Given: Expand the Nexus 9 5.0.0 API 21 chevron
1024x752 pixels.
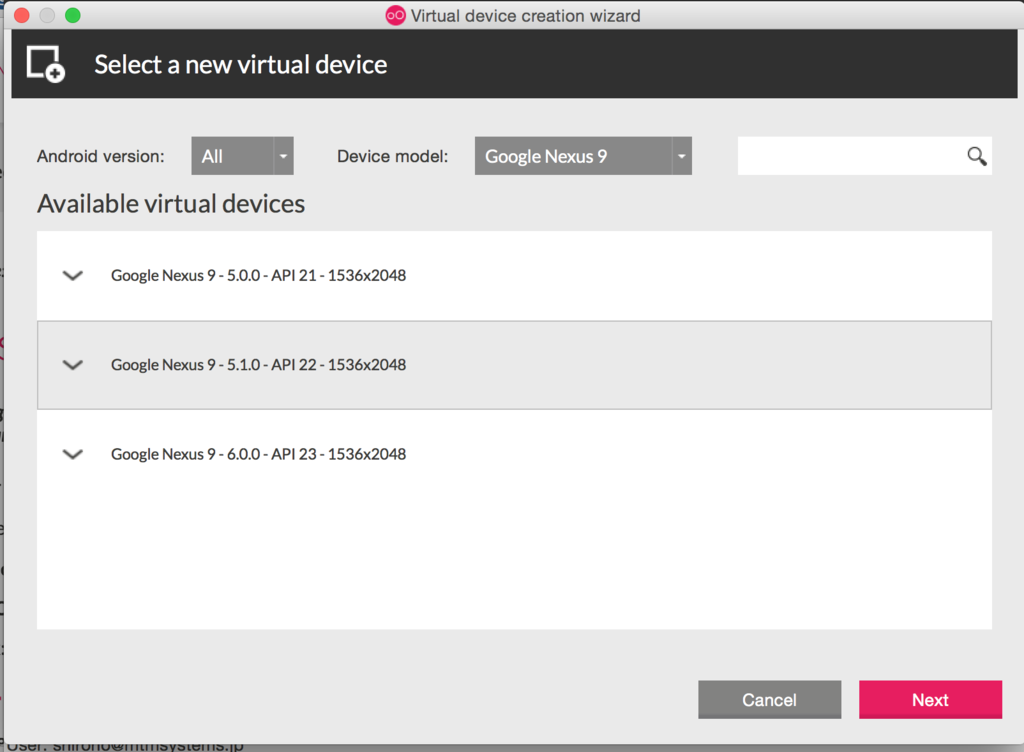Looking at the screenshot, I should point(72,275).
